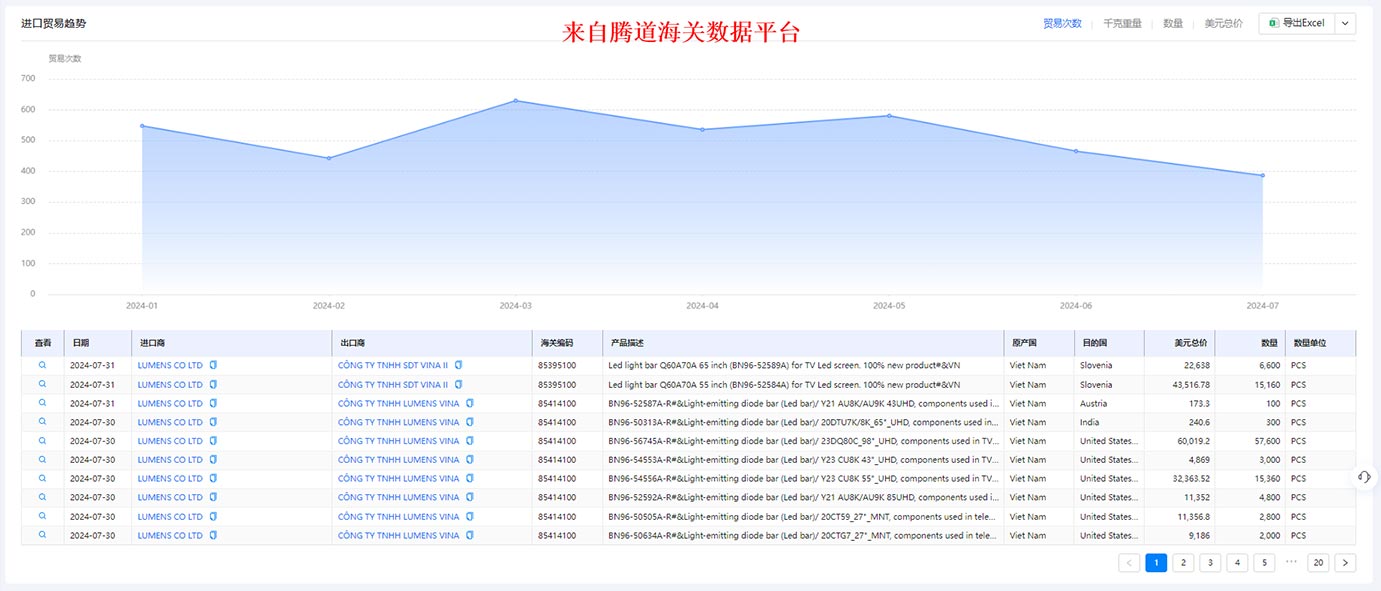The height and width of the screenshot is (591, 1381).
Task: Click the view magnifier in the BN96-54556A row
Action: [x=43, y=478]
